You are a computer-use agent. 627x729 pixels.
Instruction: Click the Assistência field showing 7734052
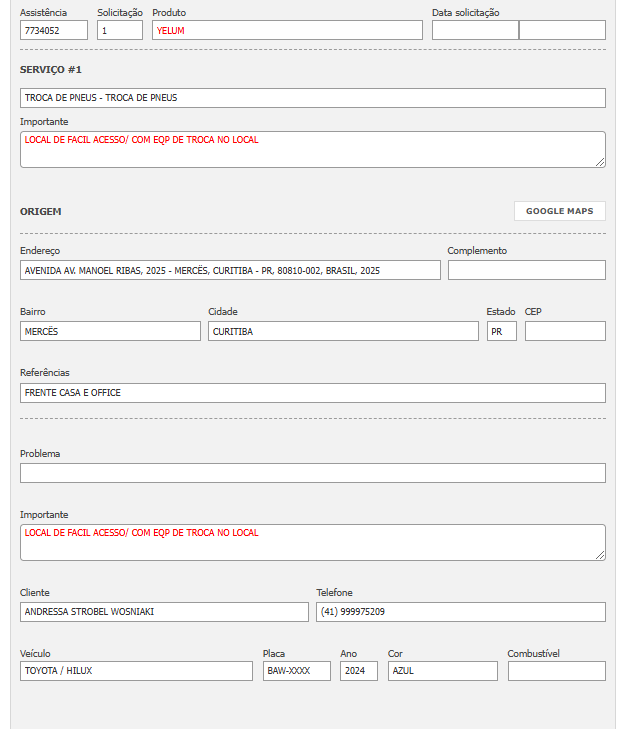(x=54, y=30)
